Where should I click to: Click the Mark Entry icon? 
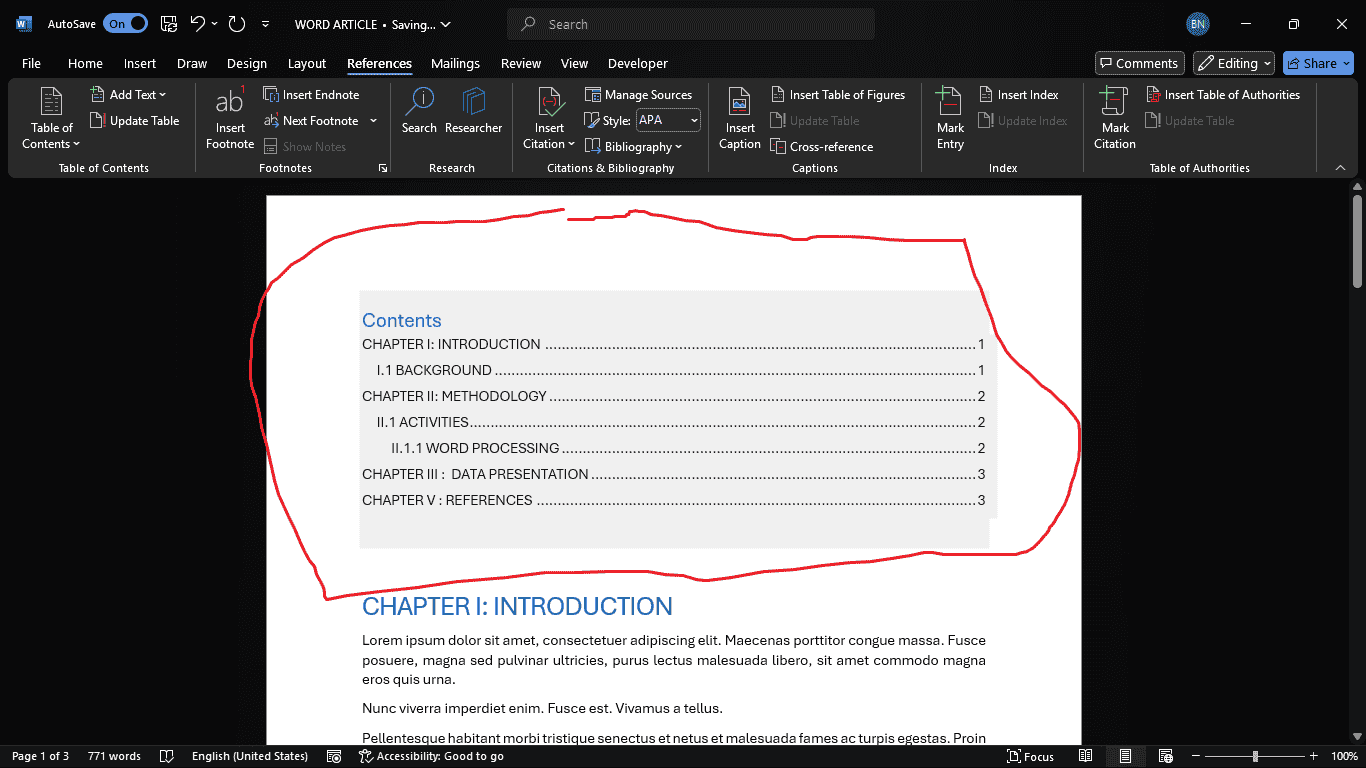[950, 103]
